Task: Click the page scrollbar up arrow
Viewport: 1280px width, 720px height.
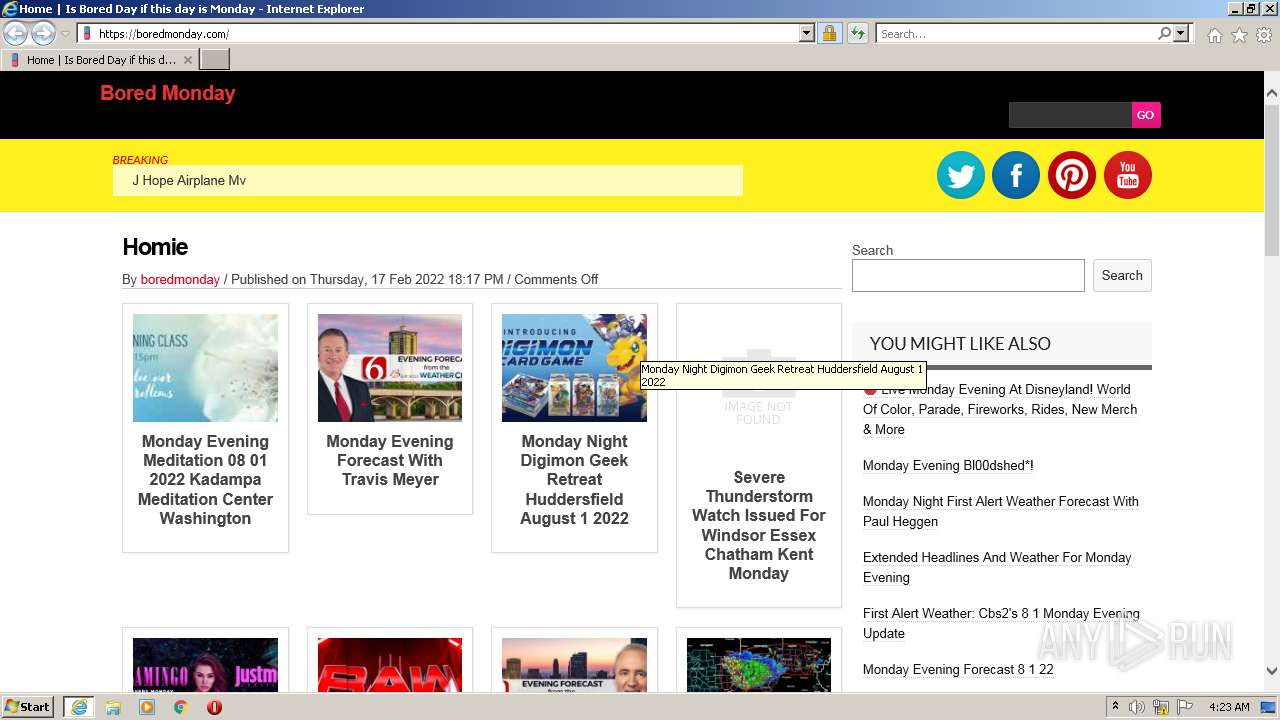Action: [1272, 93]
